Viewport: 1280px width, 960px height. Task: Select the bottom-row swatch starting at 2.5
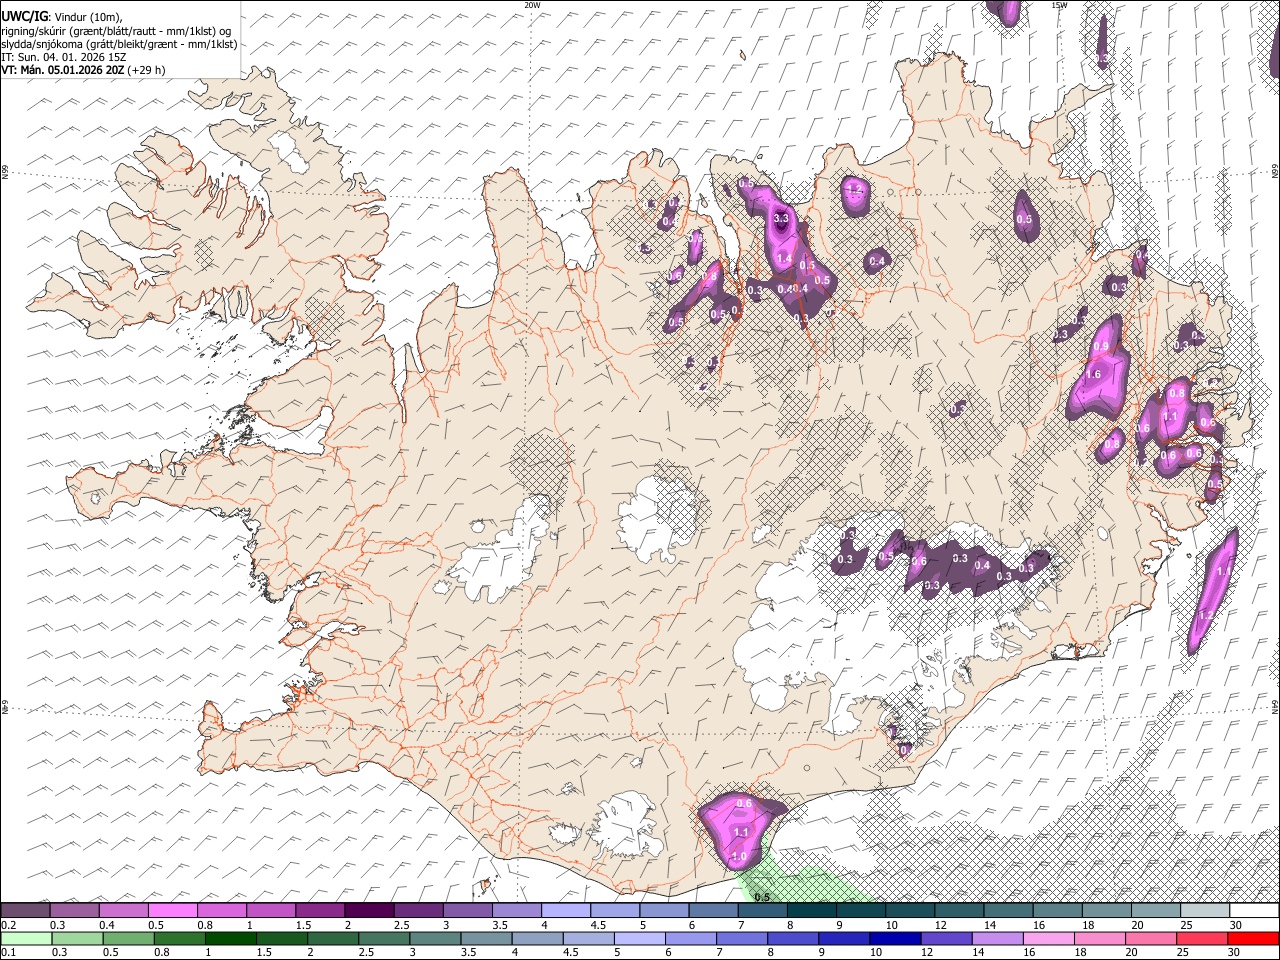tap(383, 938)
